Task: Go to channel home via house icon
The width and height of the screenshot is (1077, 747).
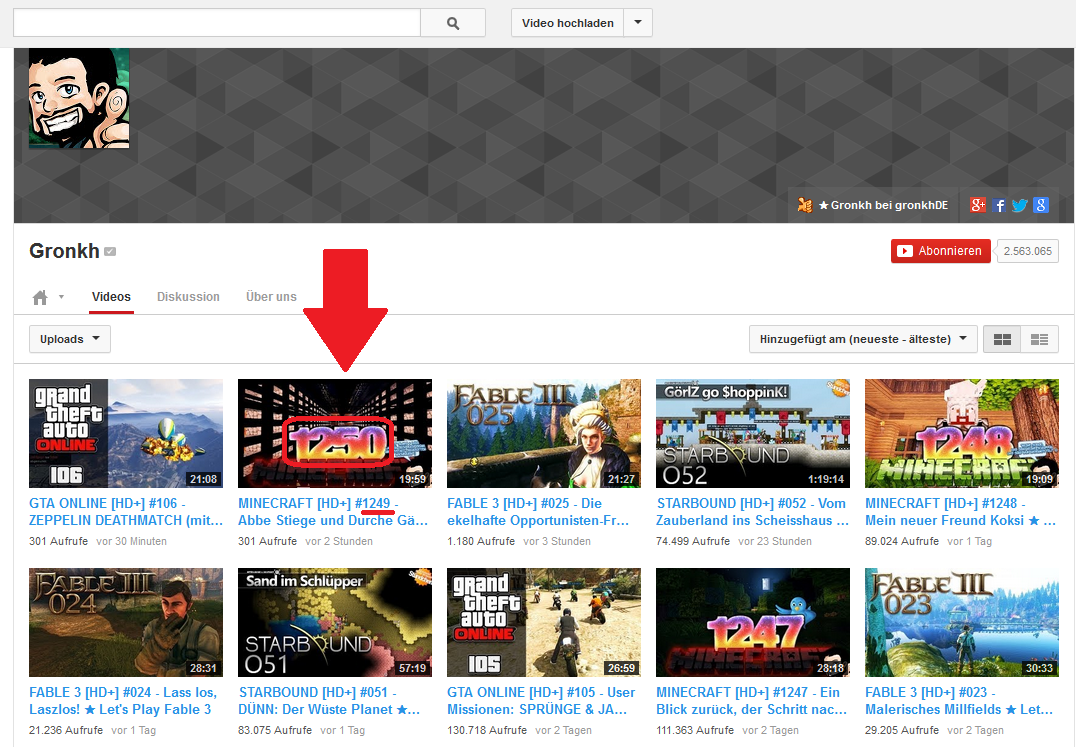Action: [x=40, y=298]
